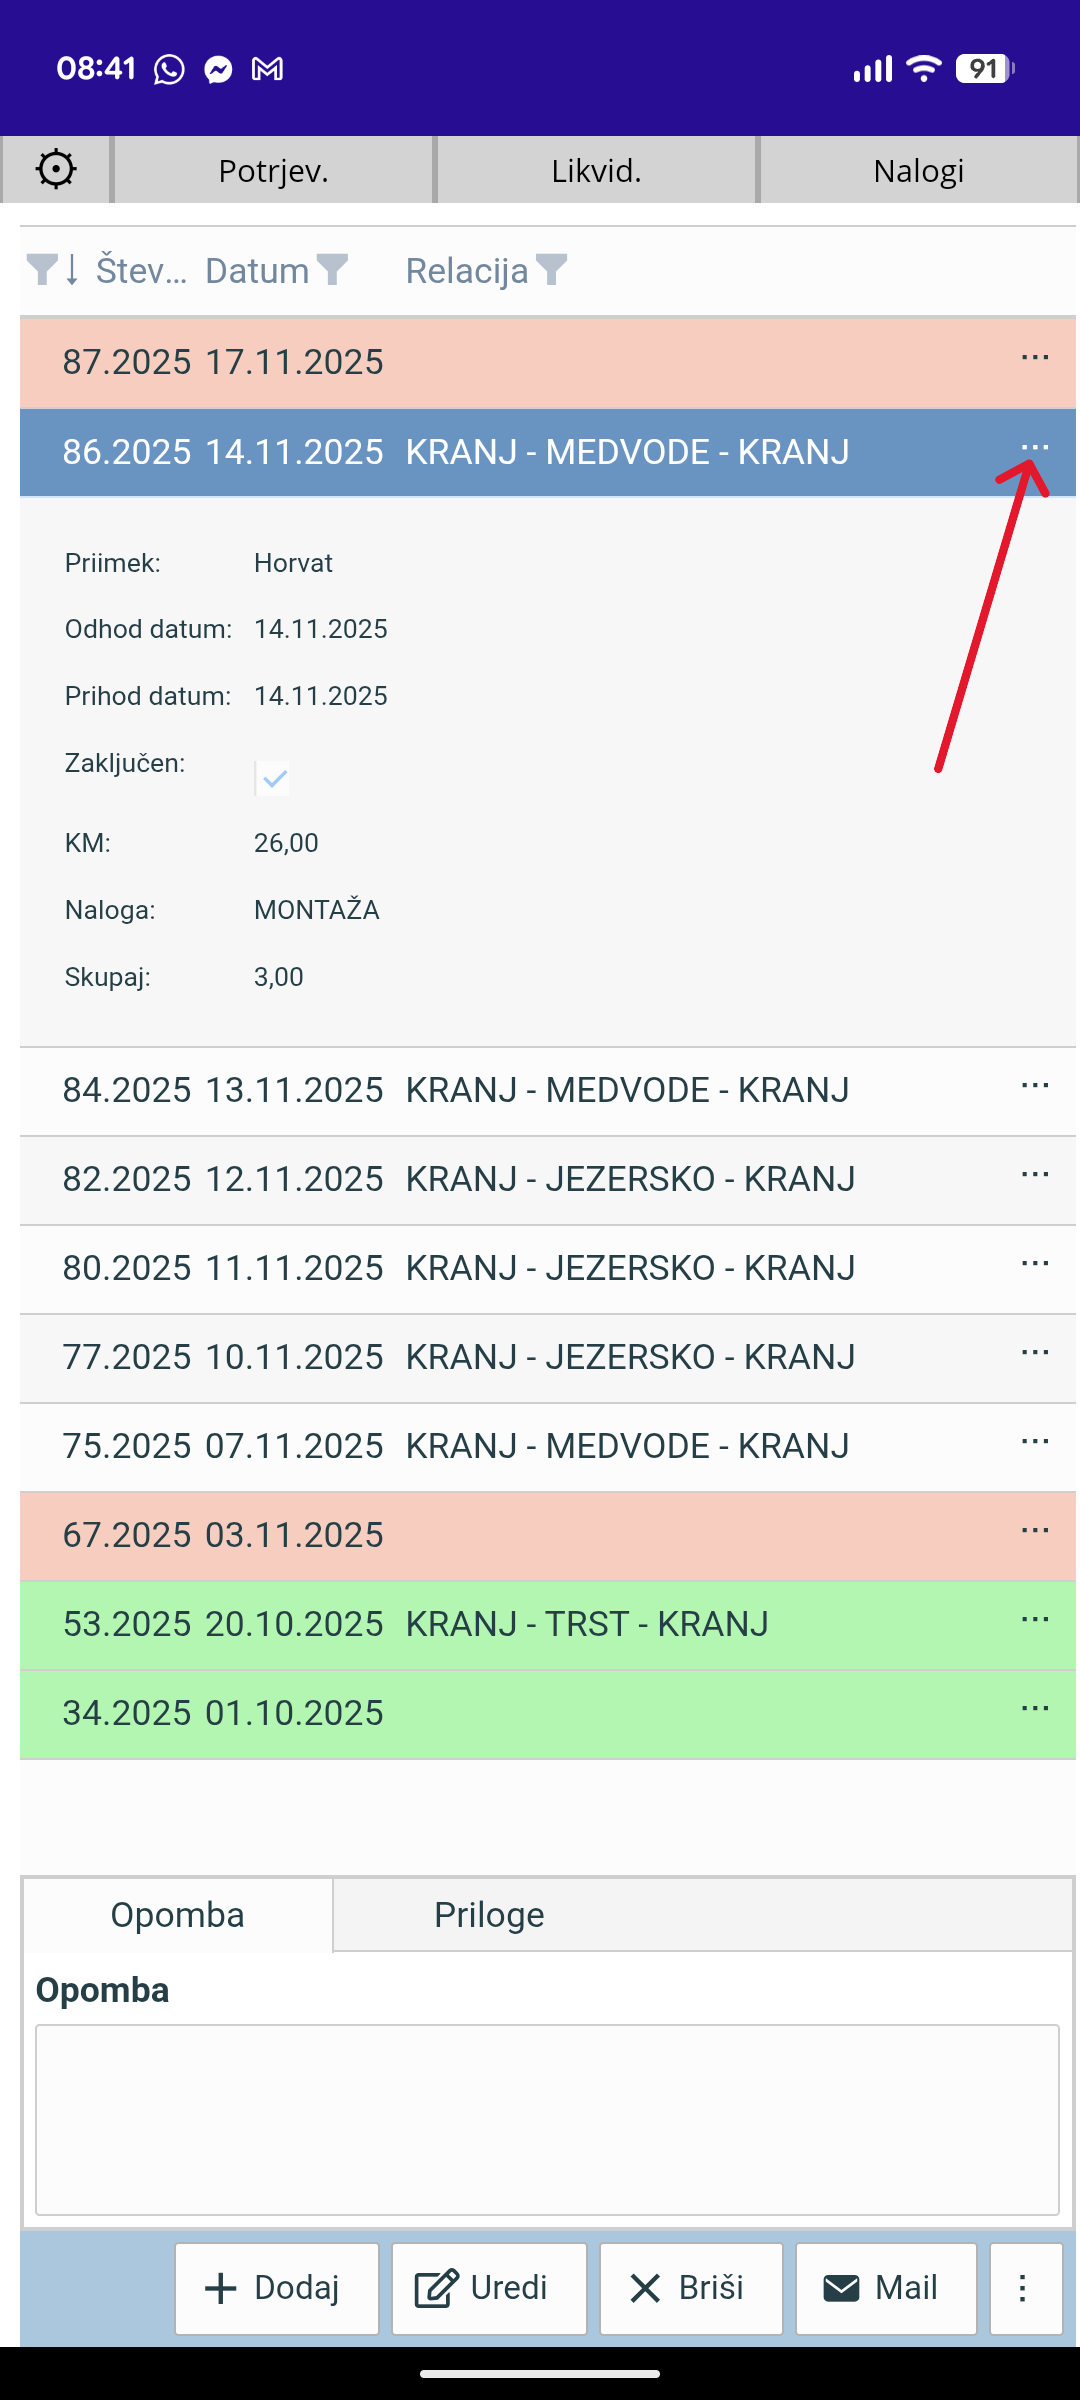Toggle the Zaključen checkbox

coord(273,778)
